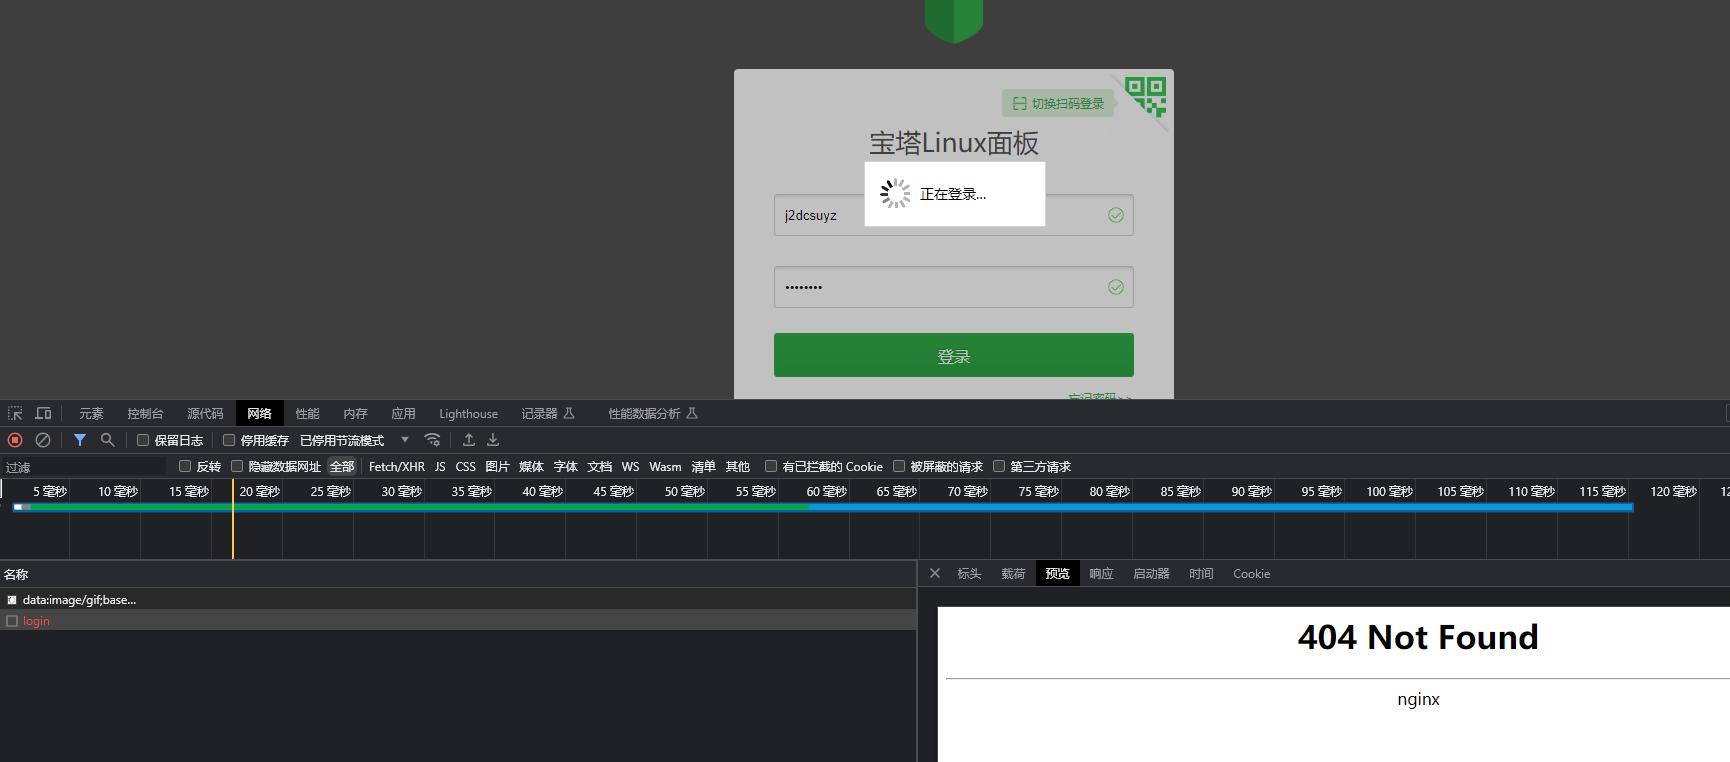This screenshot has width=1730, height=762.
Task: Tick the 隐藏数据网址 checkbox
Action: 237,466
